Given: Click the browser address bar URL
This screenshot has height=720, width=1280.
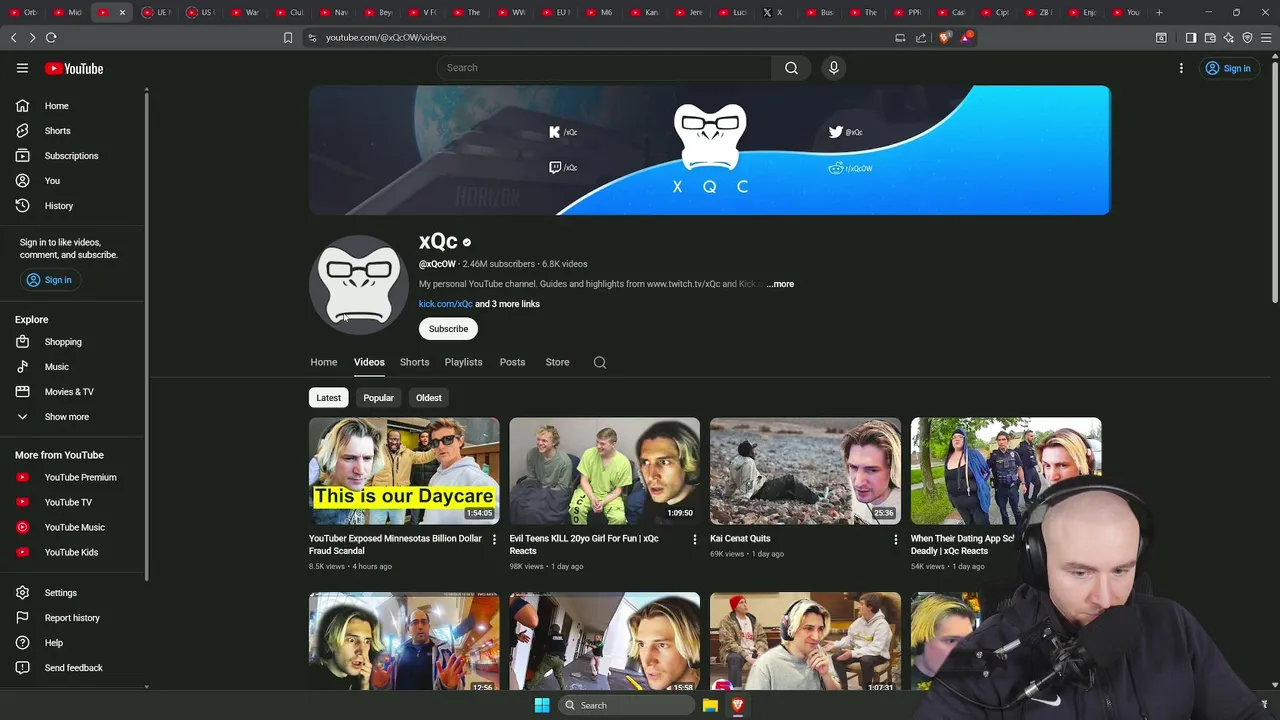Looking at the screenshot, I should click(x=386, y=38).
